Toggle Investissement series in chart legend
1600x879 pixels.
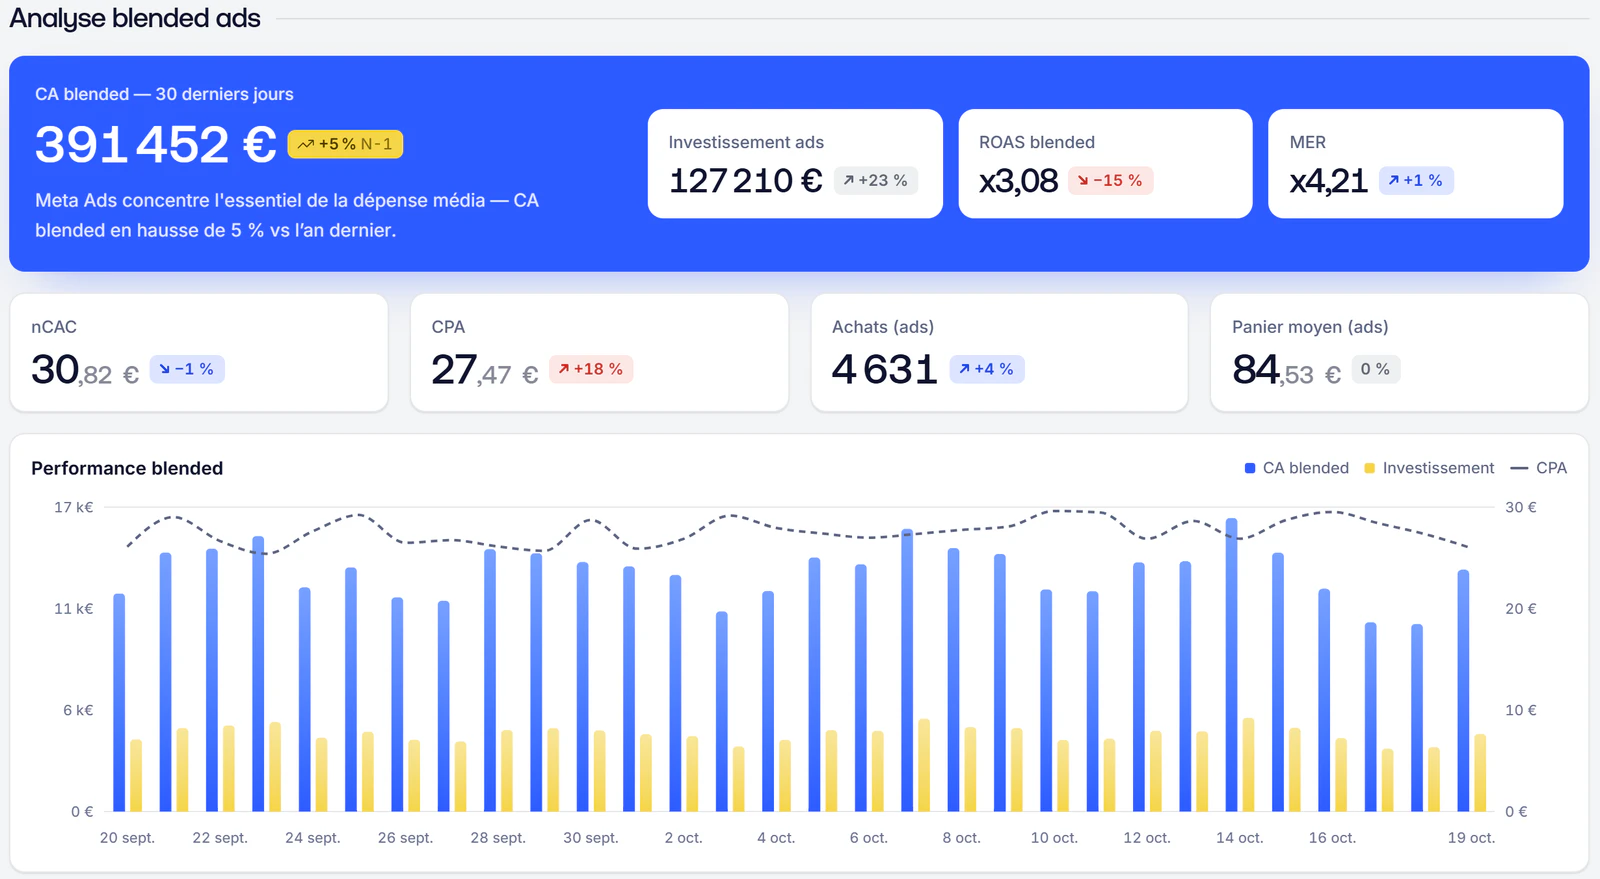click(1429, 468)
